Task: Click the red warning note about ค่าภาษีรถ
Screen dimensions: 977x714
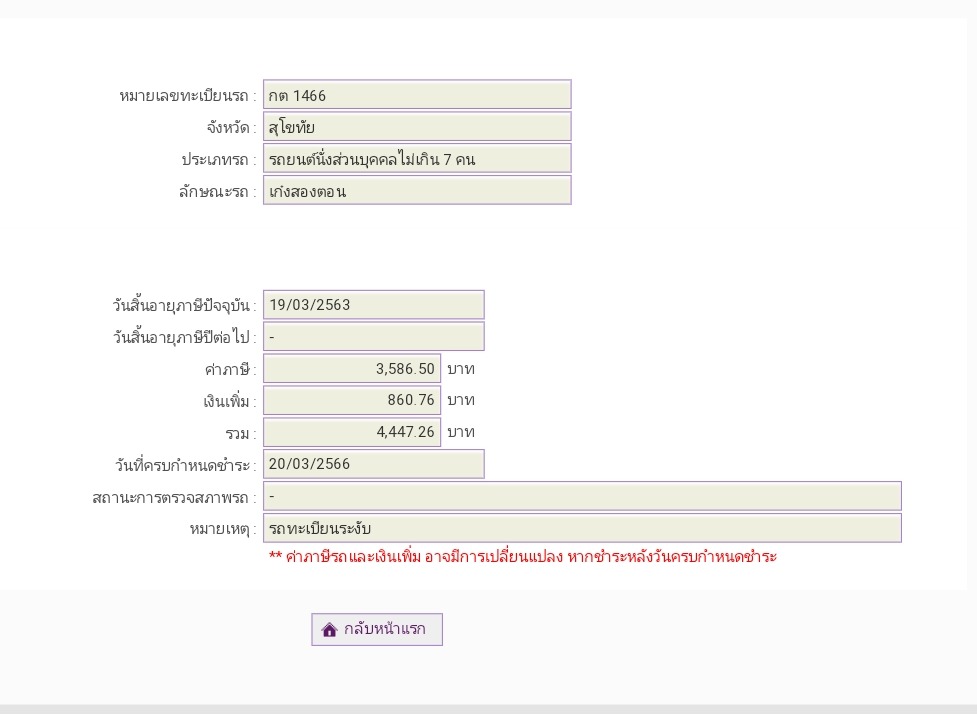Action: (x=523, y=556)
